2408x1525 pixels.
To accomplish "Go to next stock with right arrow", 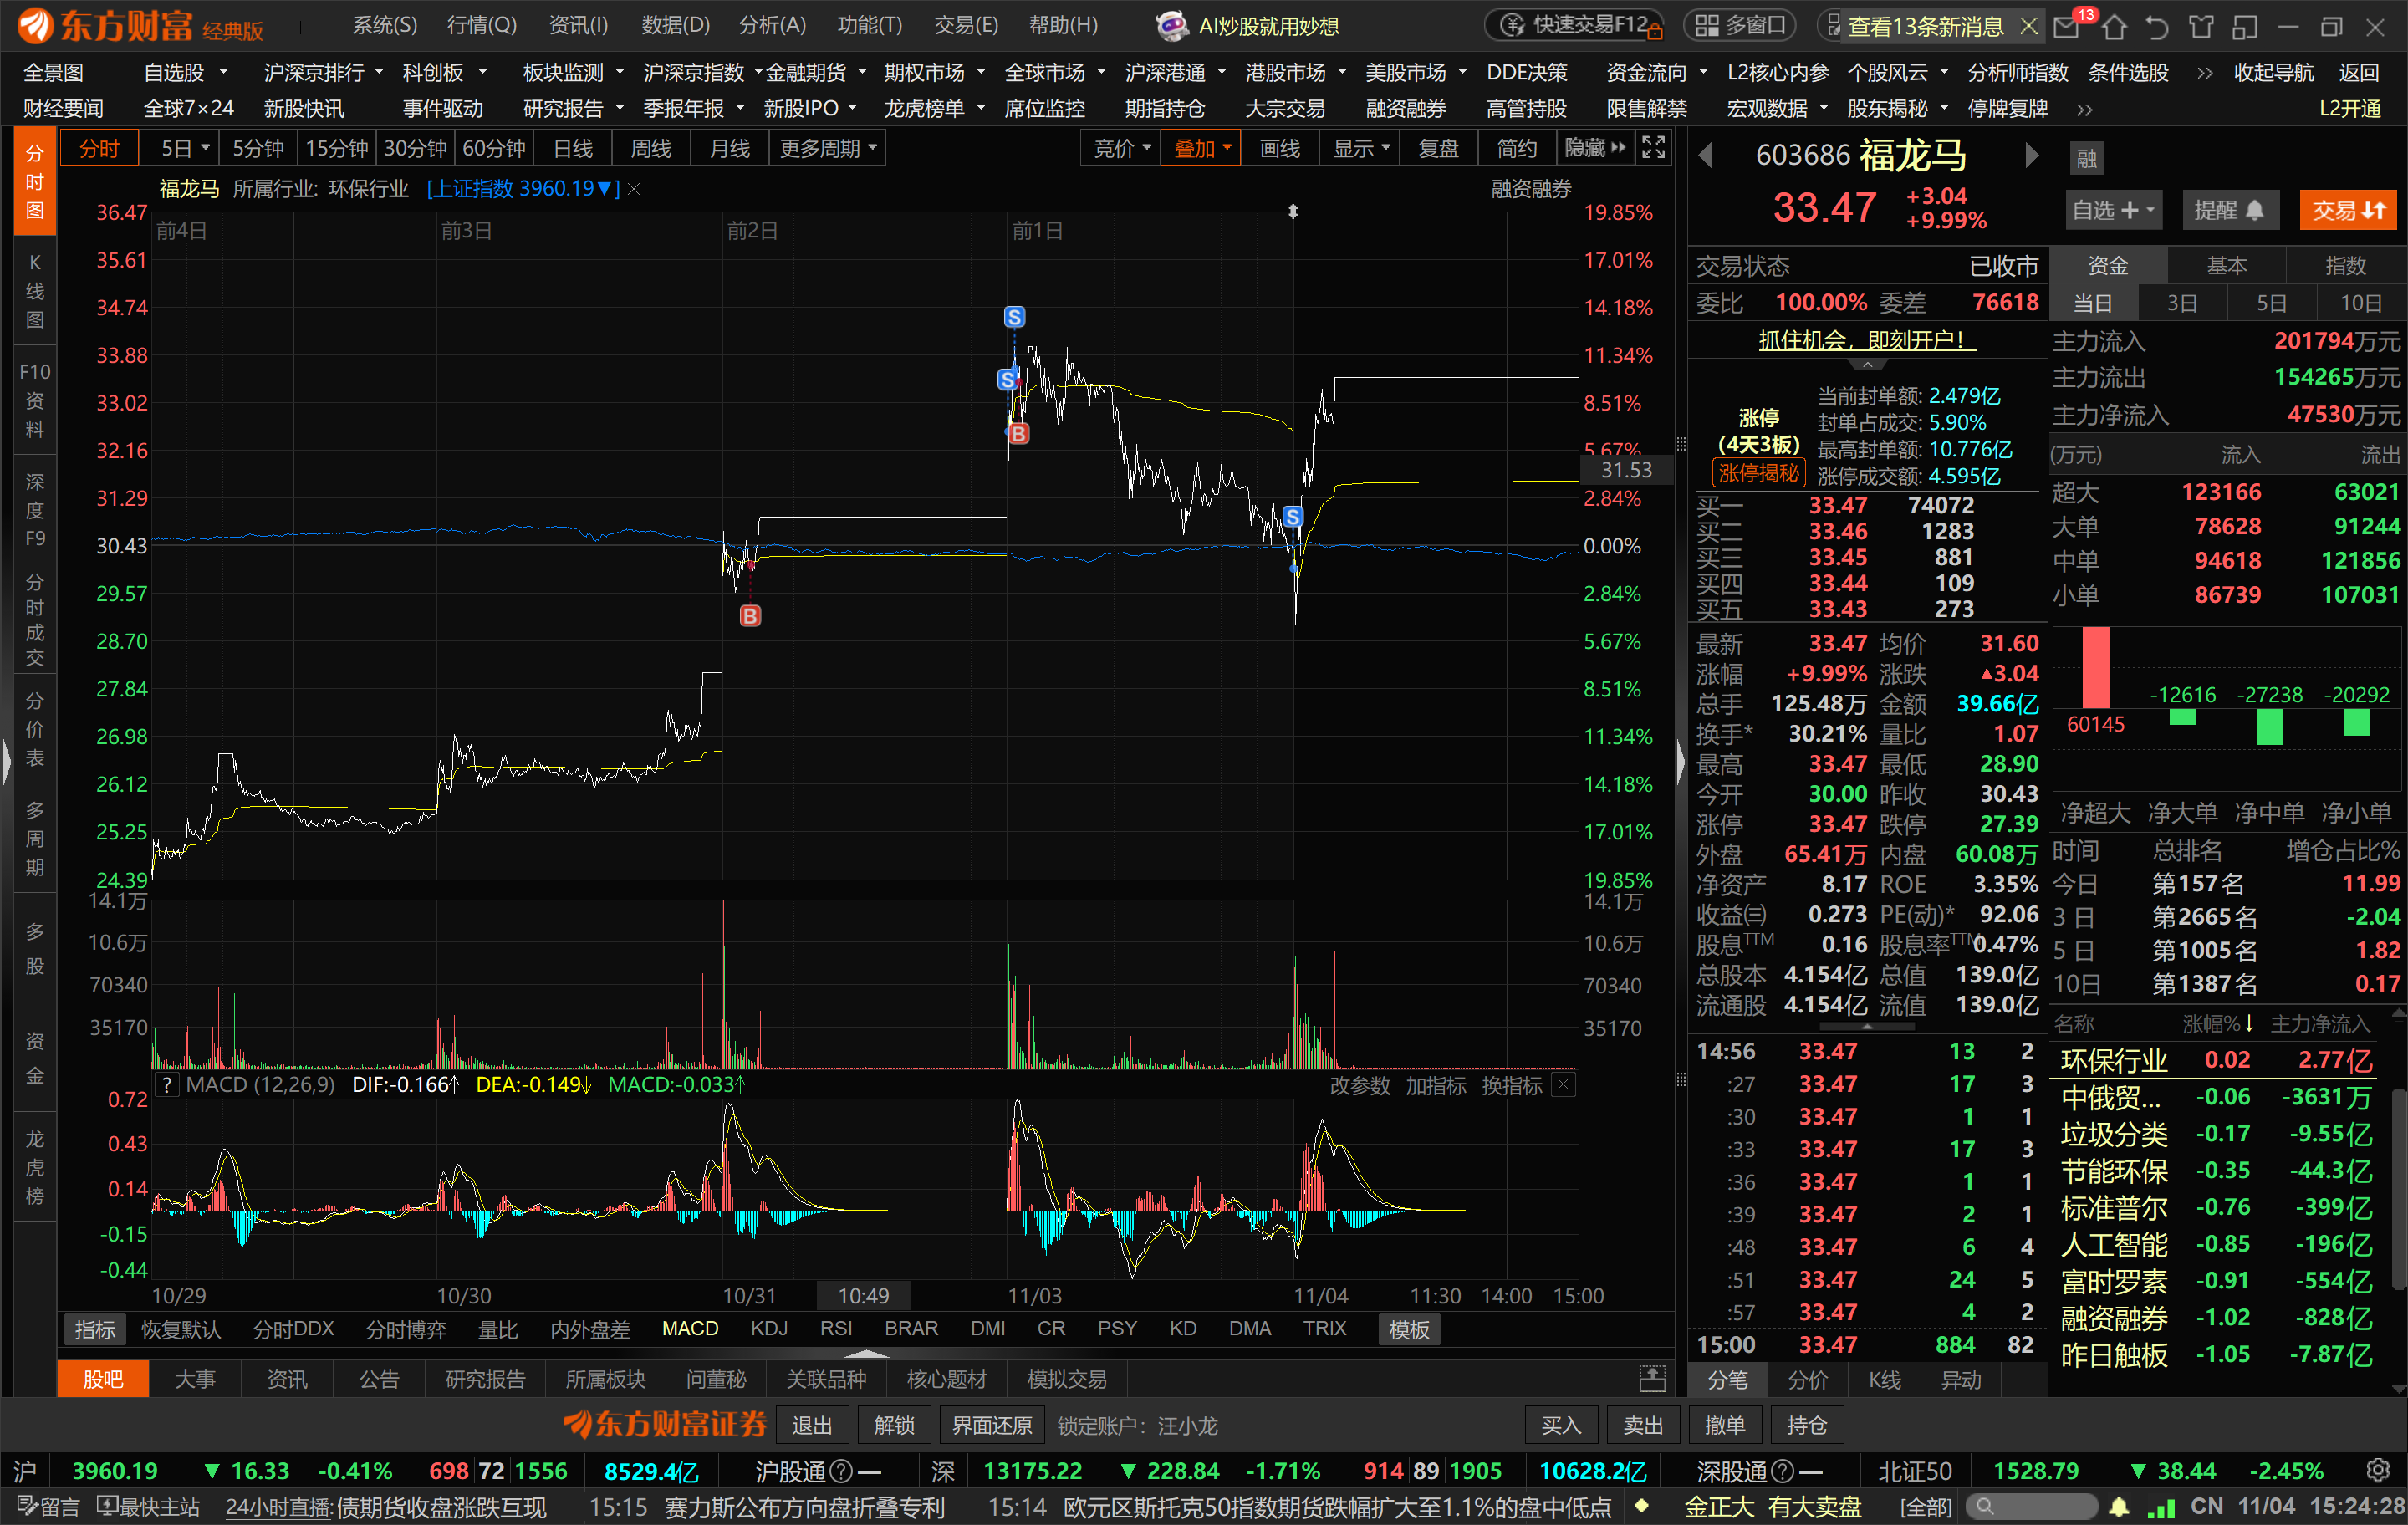I will (2031, 155).
